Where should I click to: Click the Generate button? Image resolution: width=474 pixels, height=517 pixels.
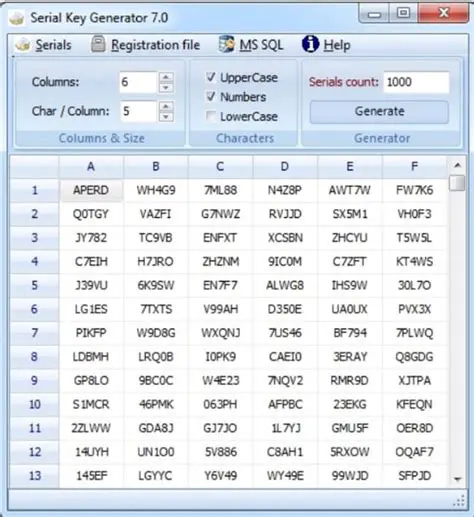(x=379, y=112)
